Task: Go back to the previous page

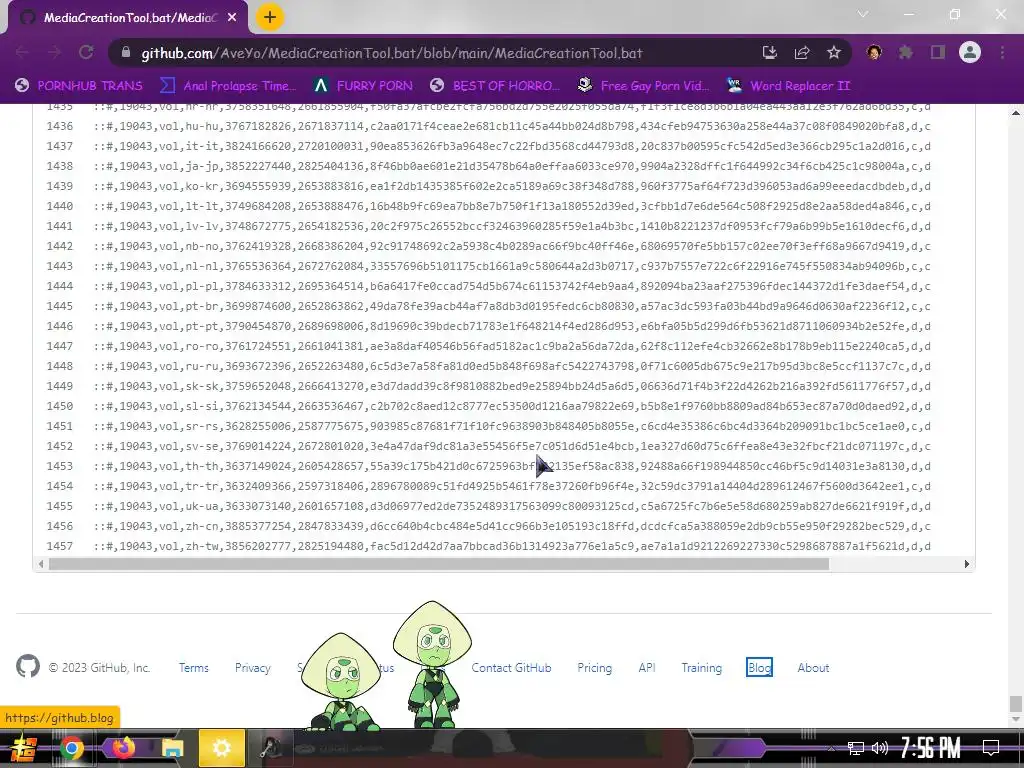Action: tap(22, 53)
